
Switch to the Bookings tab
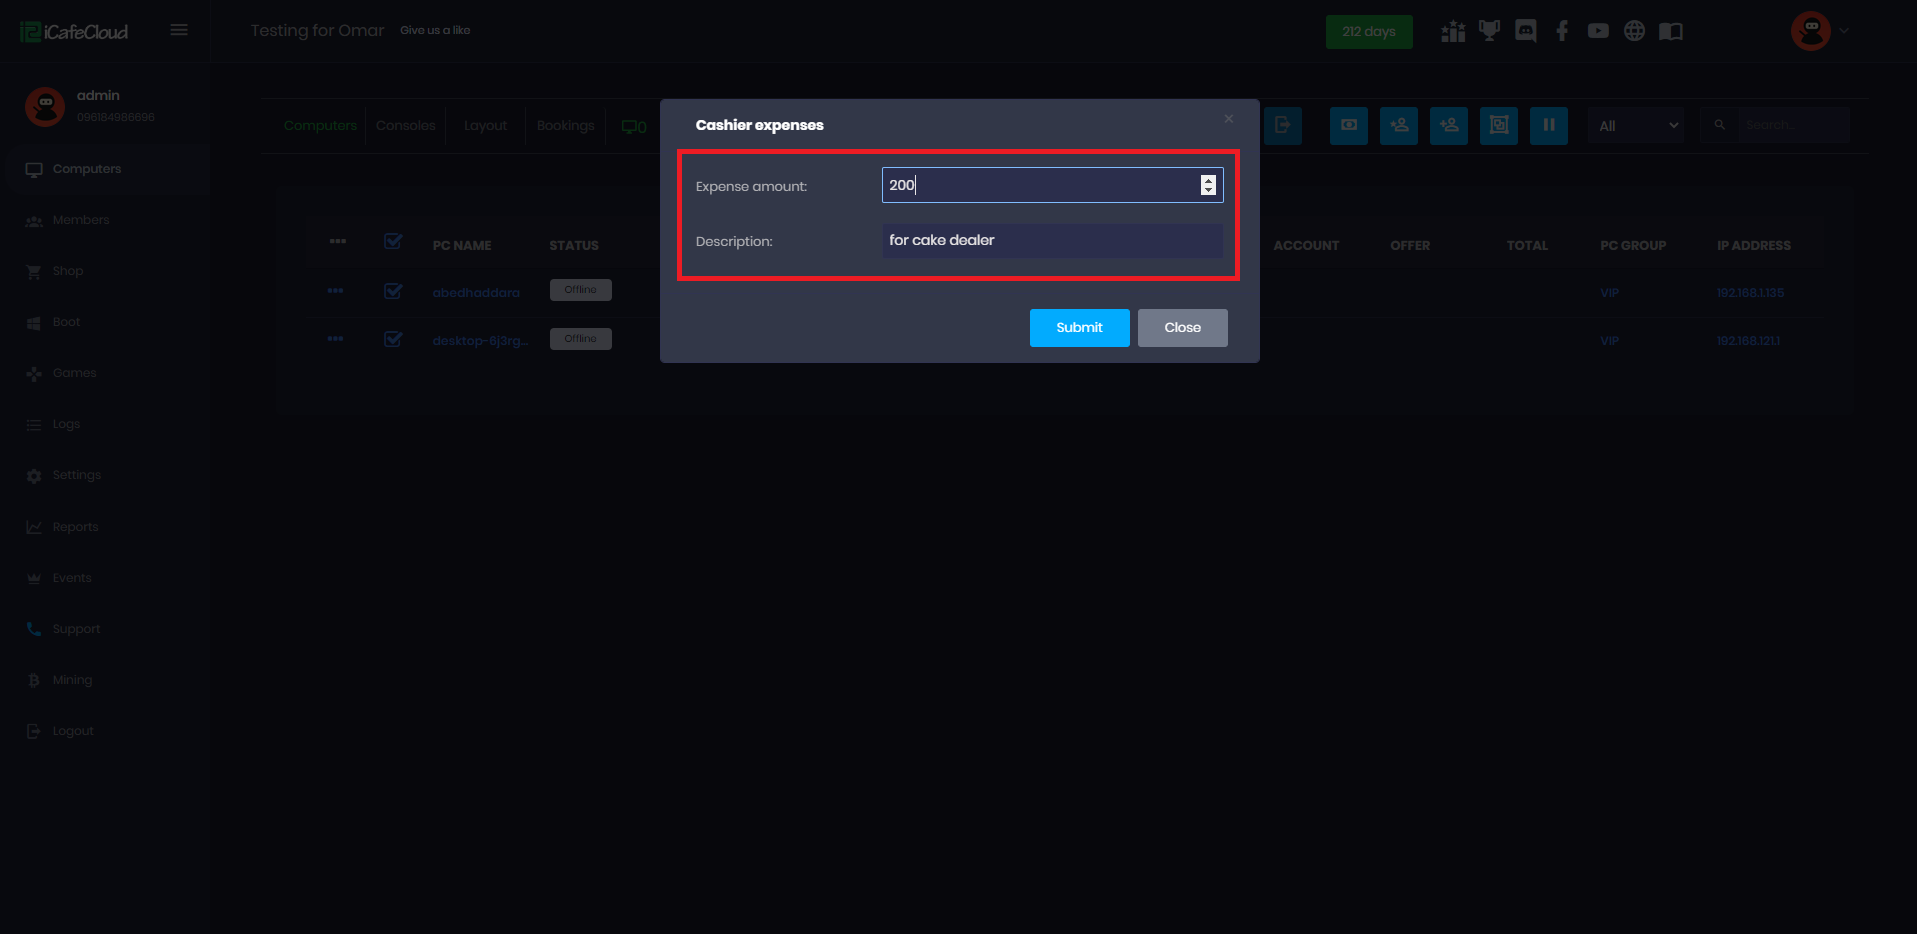(565, 125)
